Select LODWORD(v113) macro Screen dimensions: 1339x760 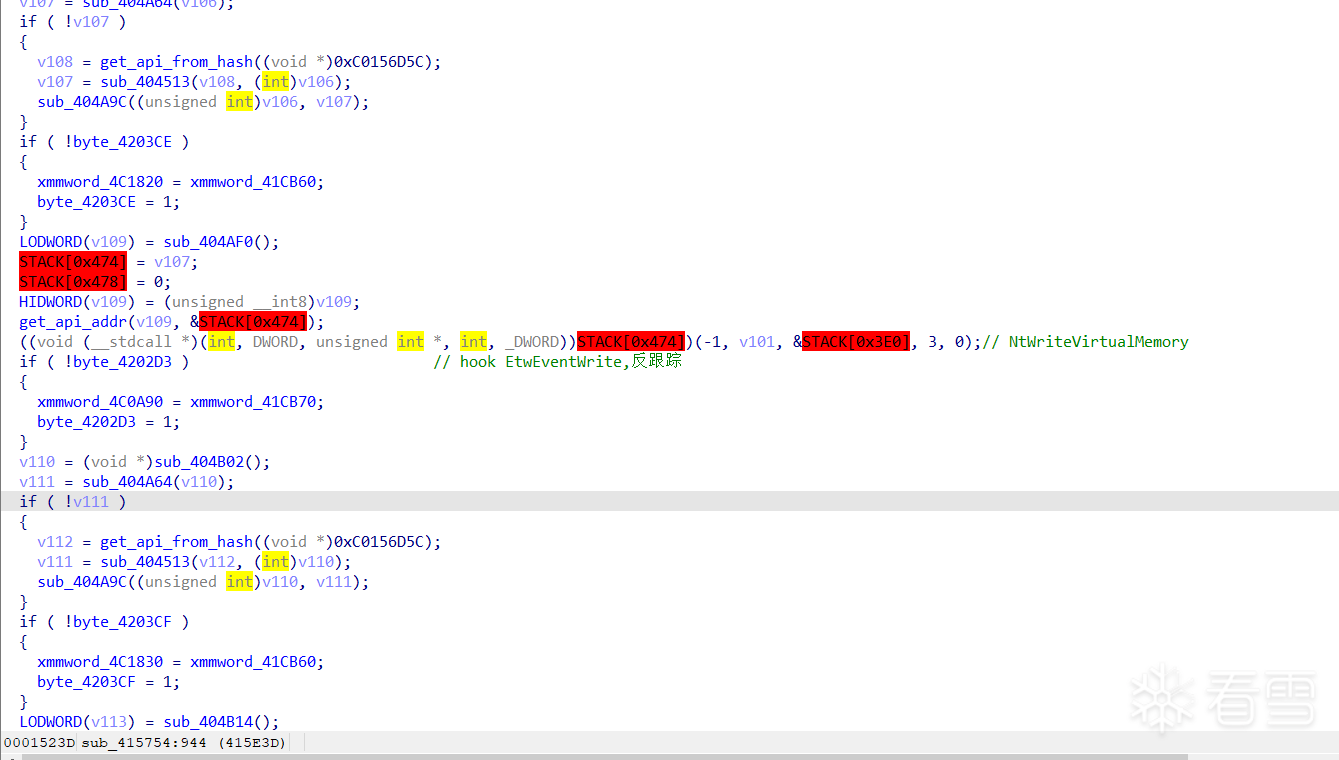pyautogui.click(x=78, y=721)
